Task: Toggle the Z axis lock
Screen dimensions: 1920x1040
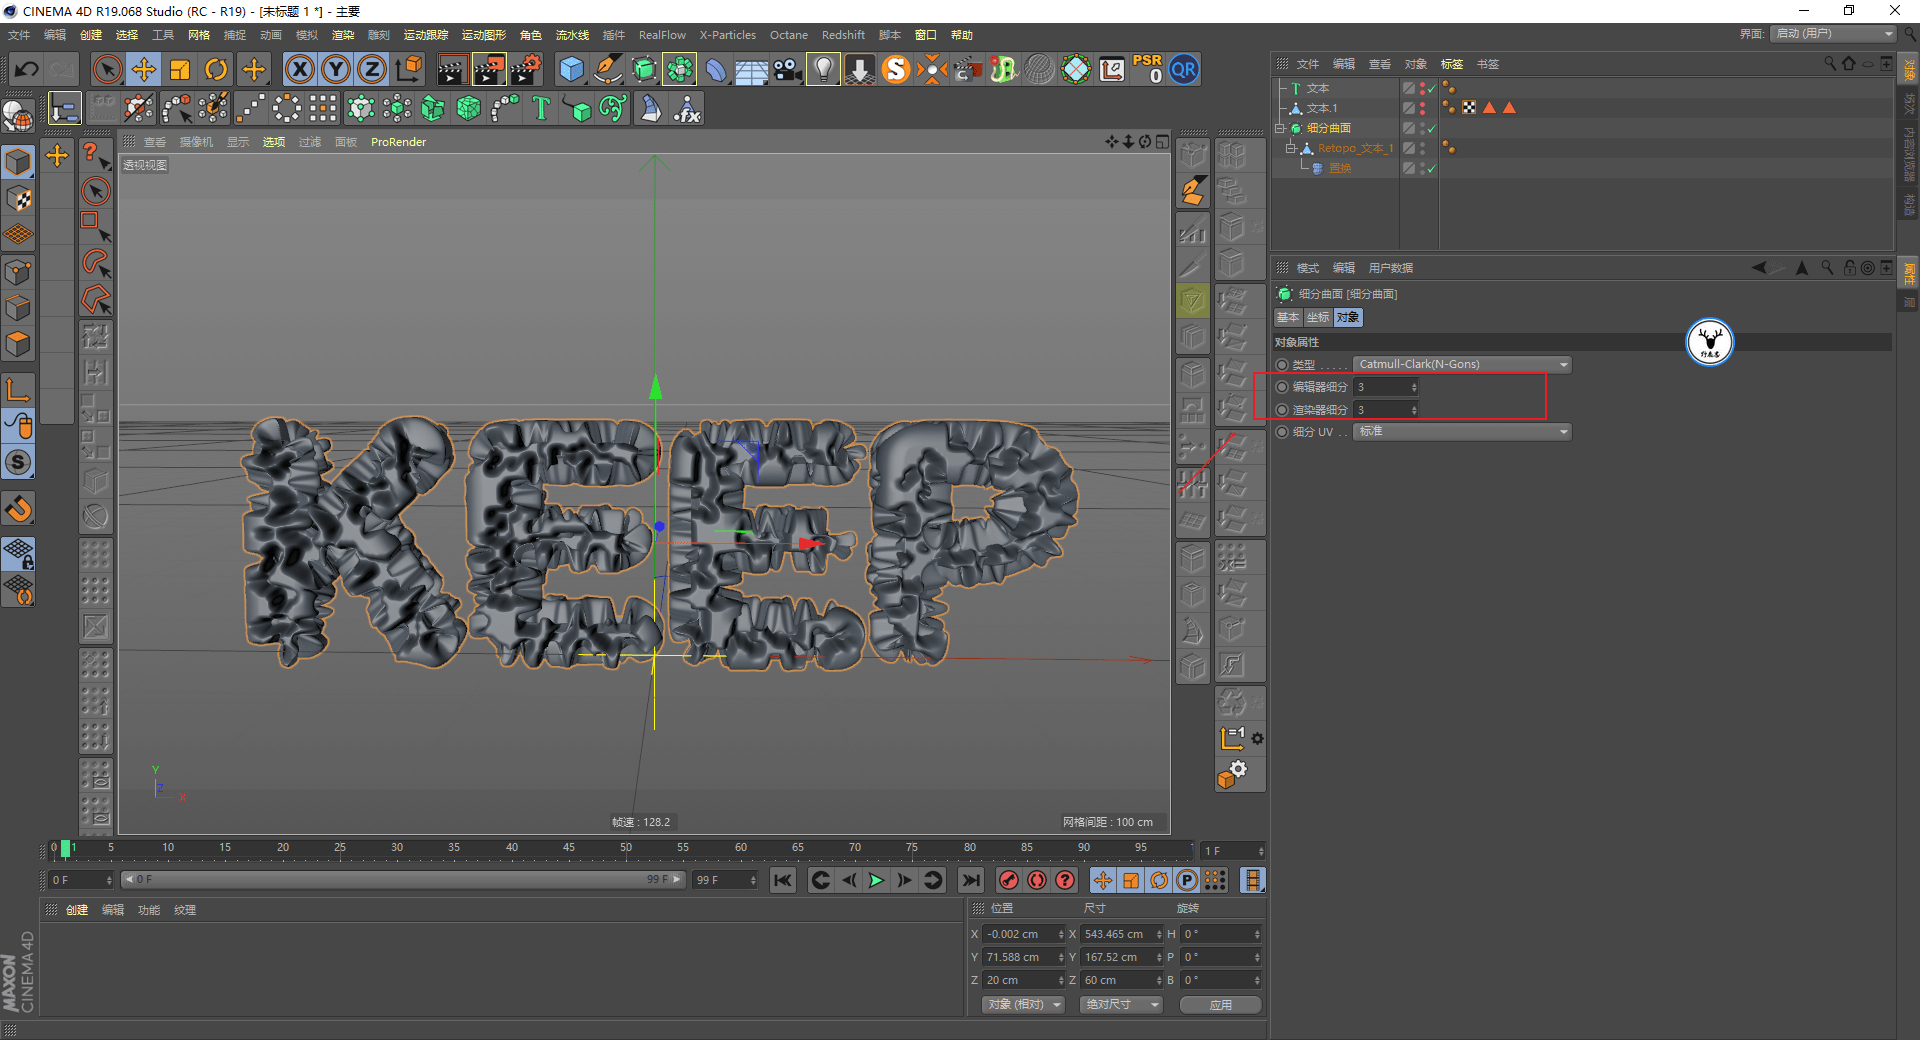Action: (x=372, y=70)
